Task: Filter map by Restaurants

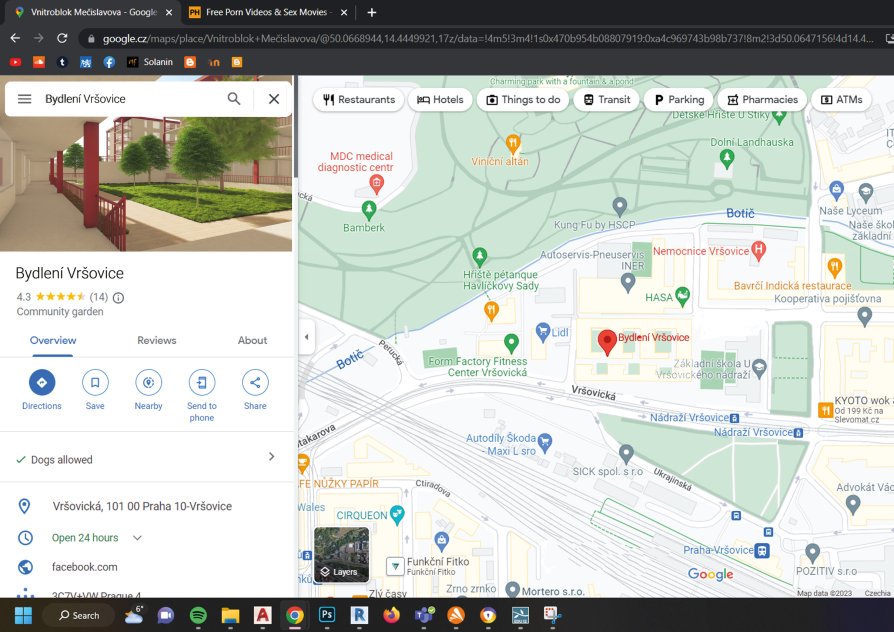Action: 359,99
